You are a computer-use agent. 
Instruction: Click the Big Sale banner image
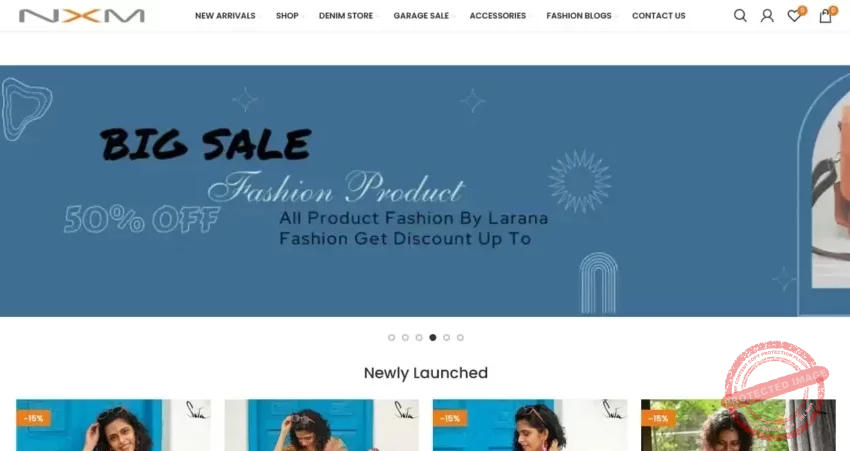coord(425,191)
